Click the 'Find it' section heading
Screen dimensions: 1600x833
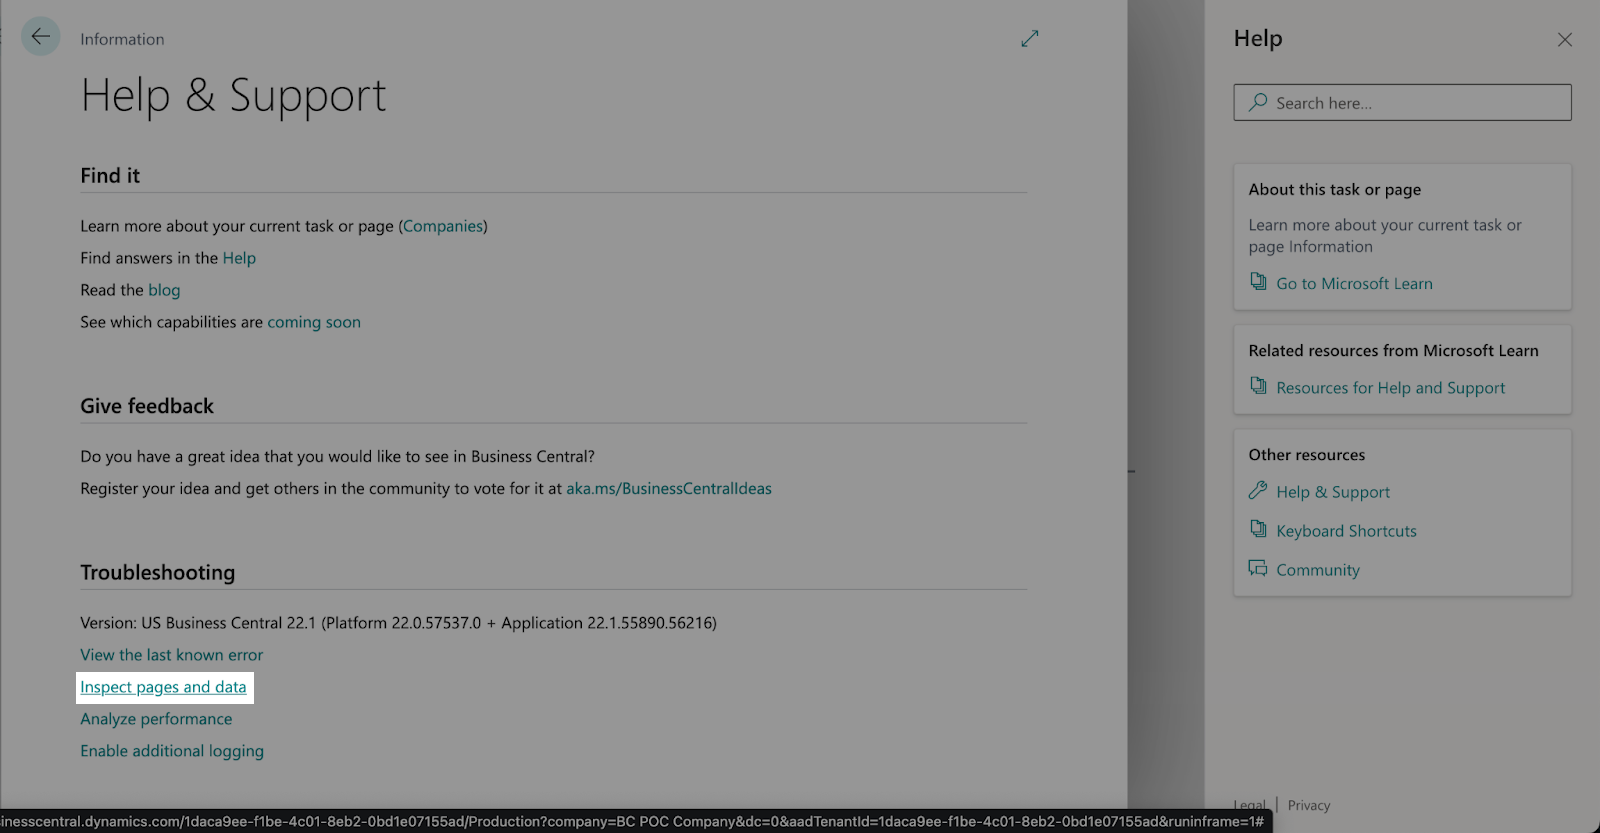(110, 176)
